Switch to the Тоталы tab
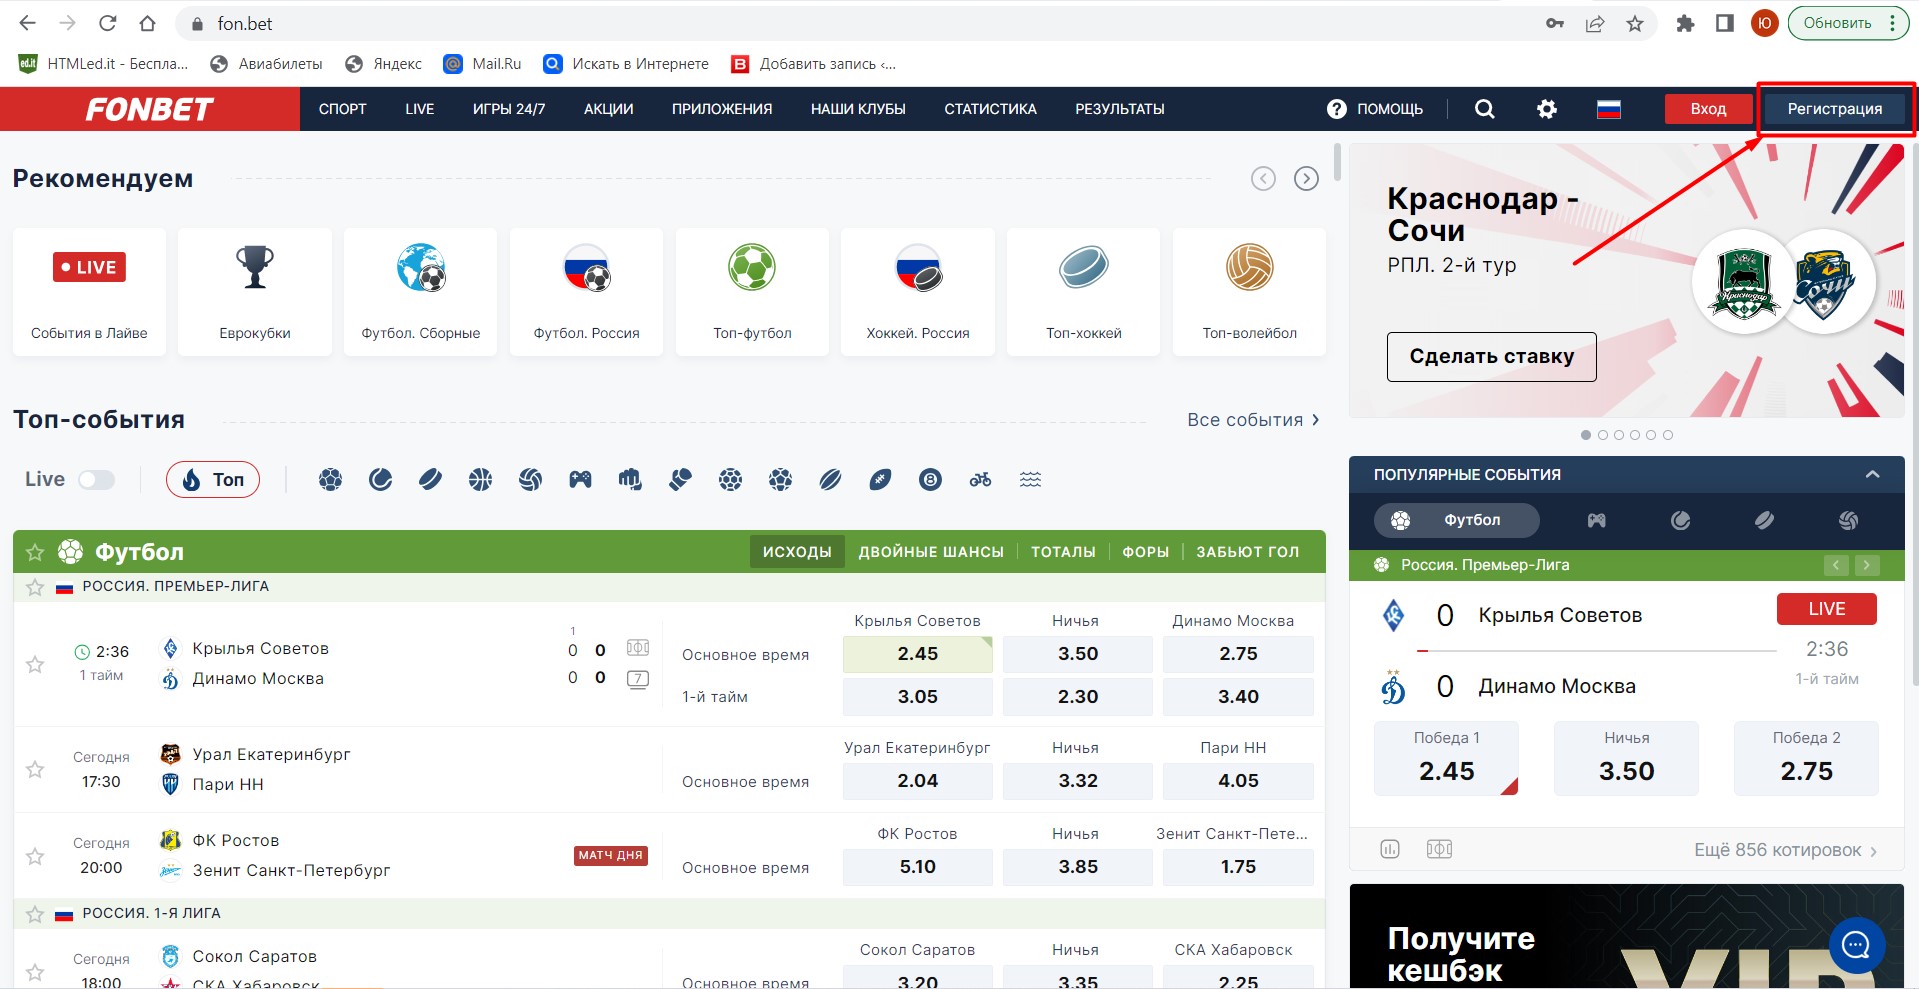 click(x=1062, y=552)
